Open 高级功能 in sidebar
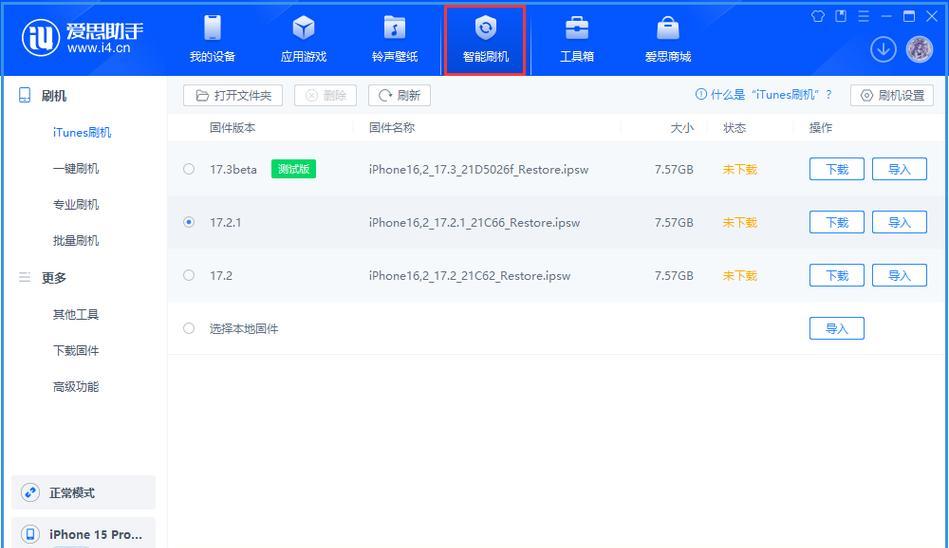 tap(76, 386)
